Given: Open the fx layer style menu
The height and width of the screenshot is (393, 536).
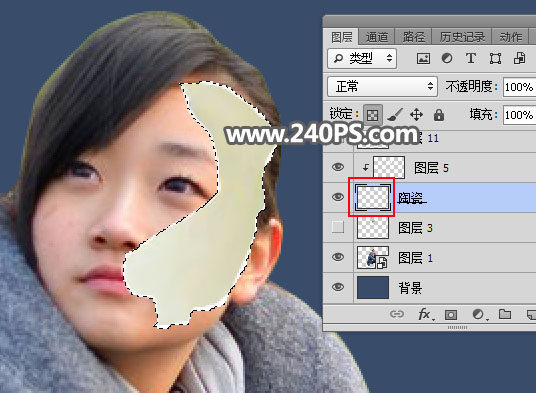Looking at the screenshot, I should click(426, 314).
